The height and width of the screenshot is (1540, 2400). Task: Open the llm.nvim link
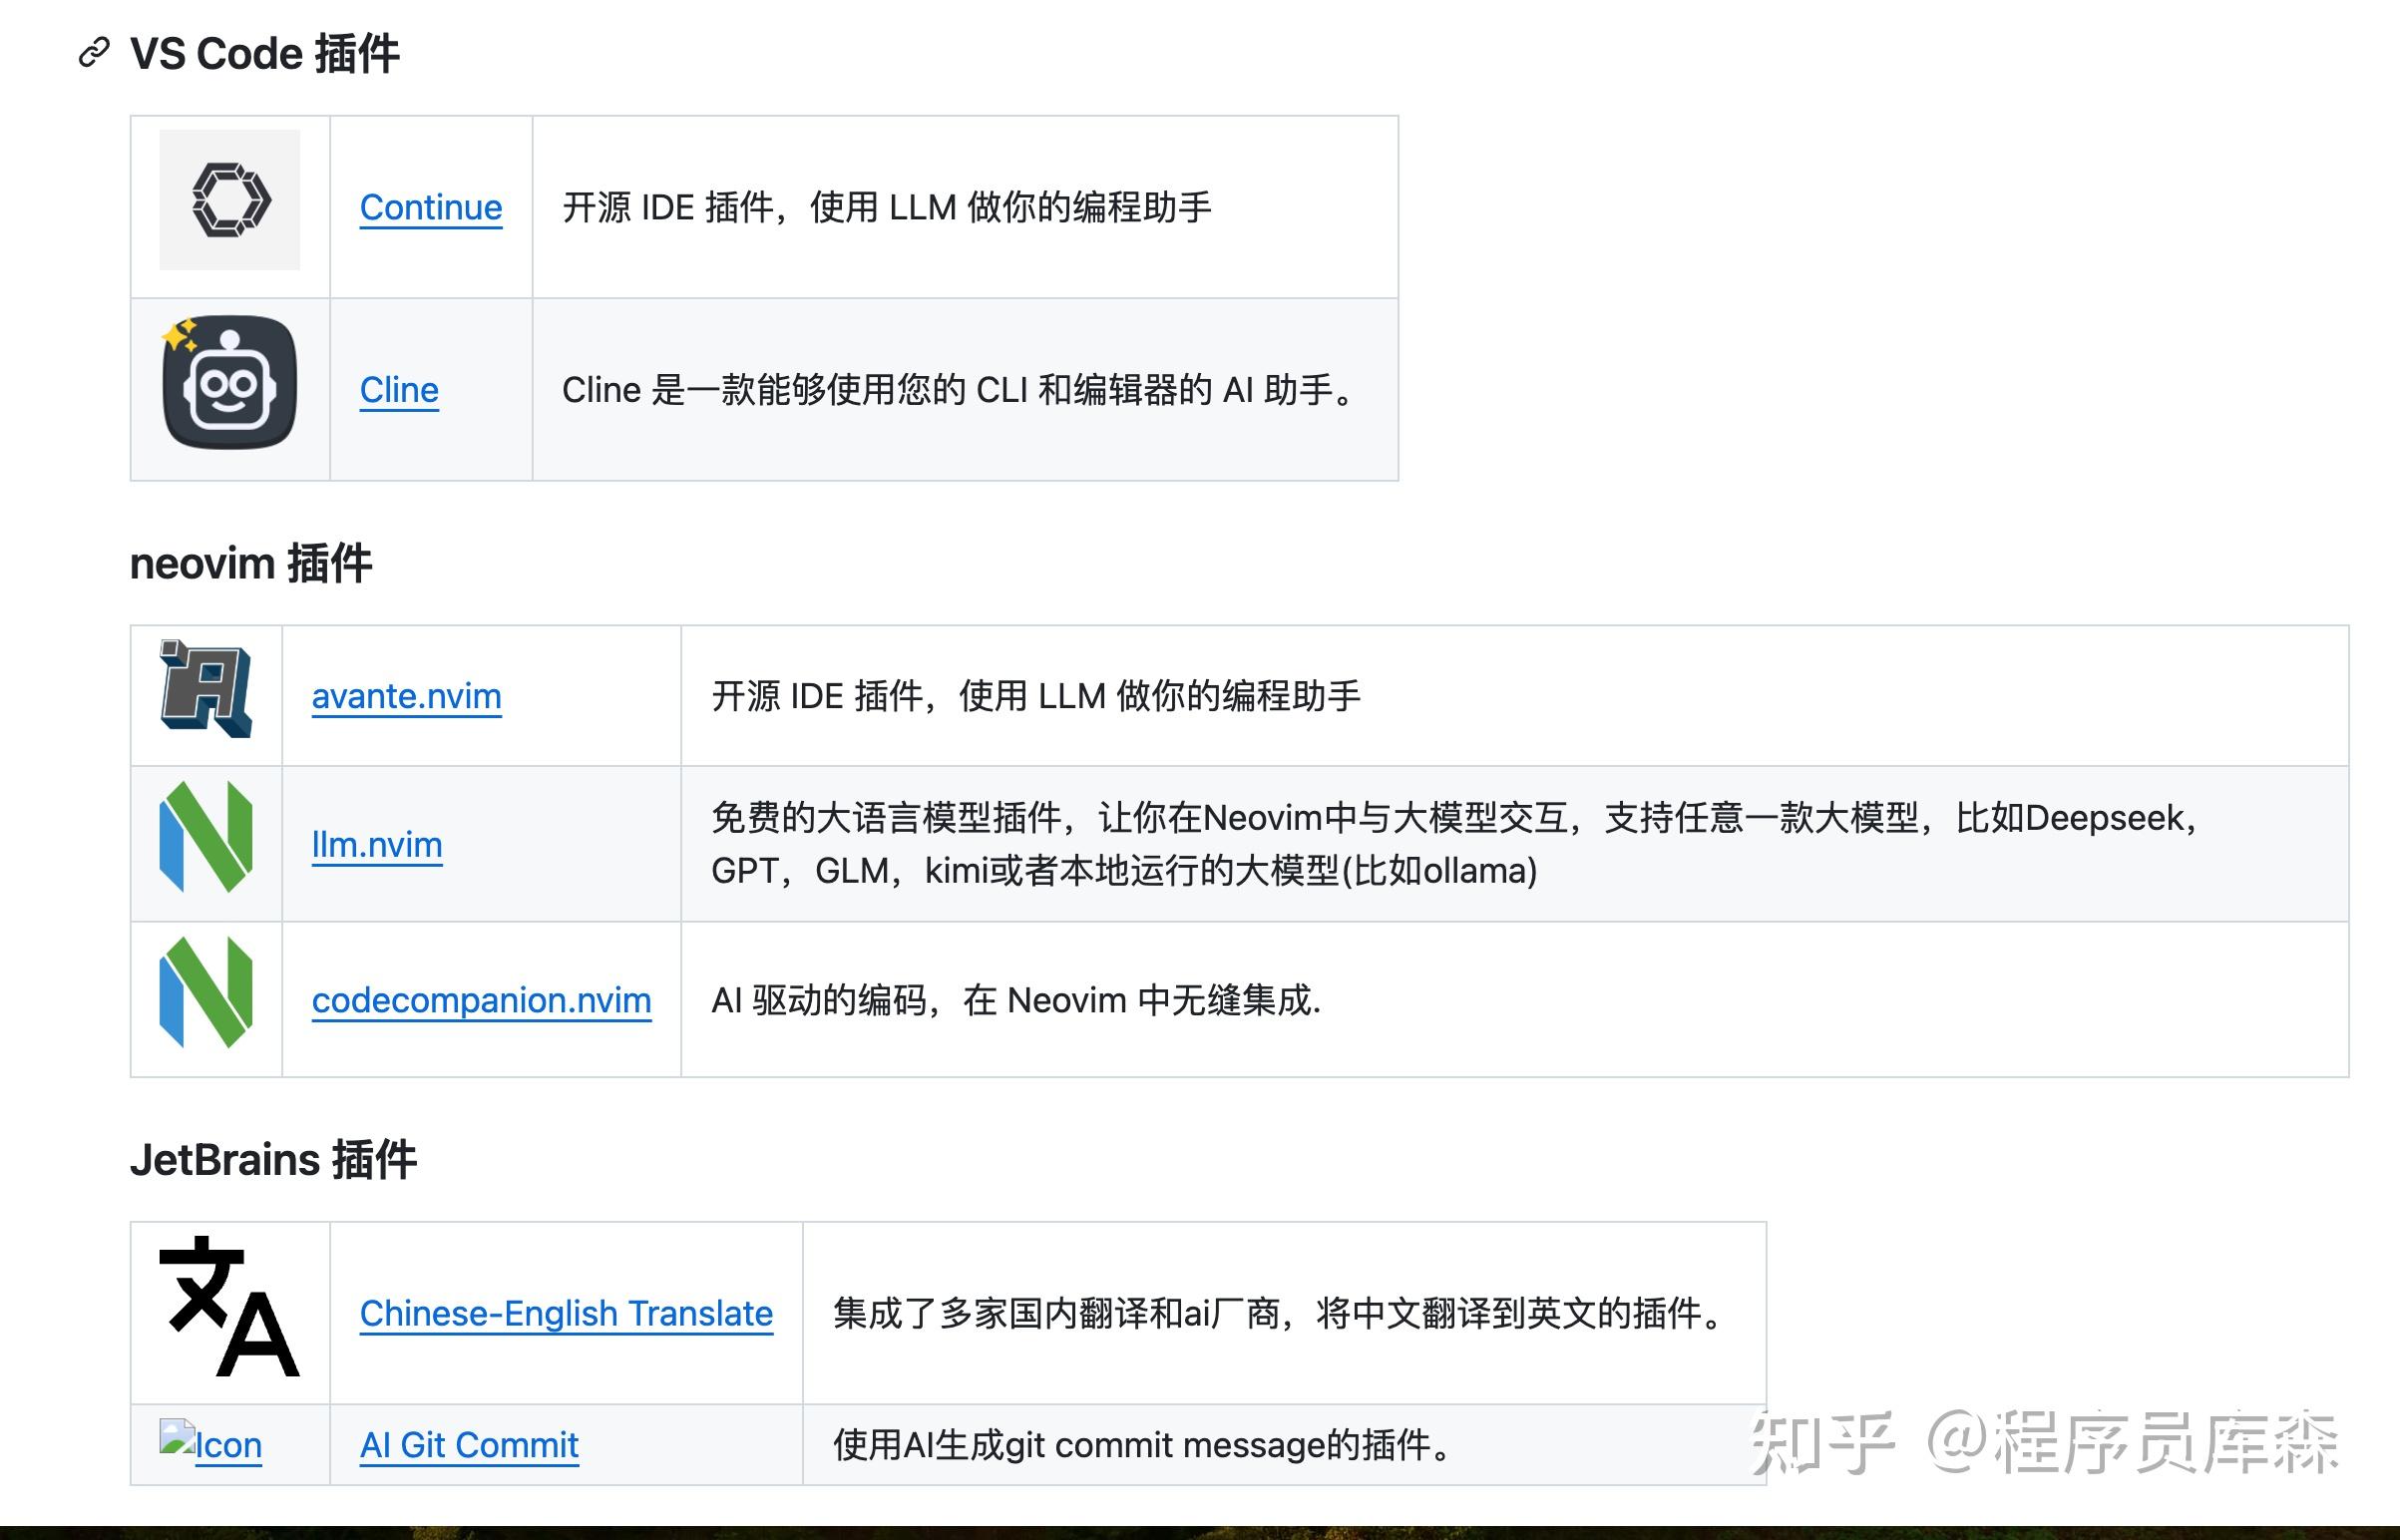click(378, 843)
